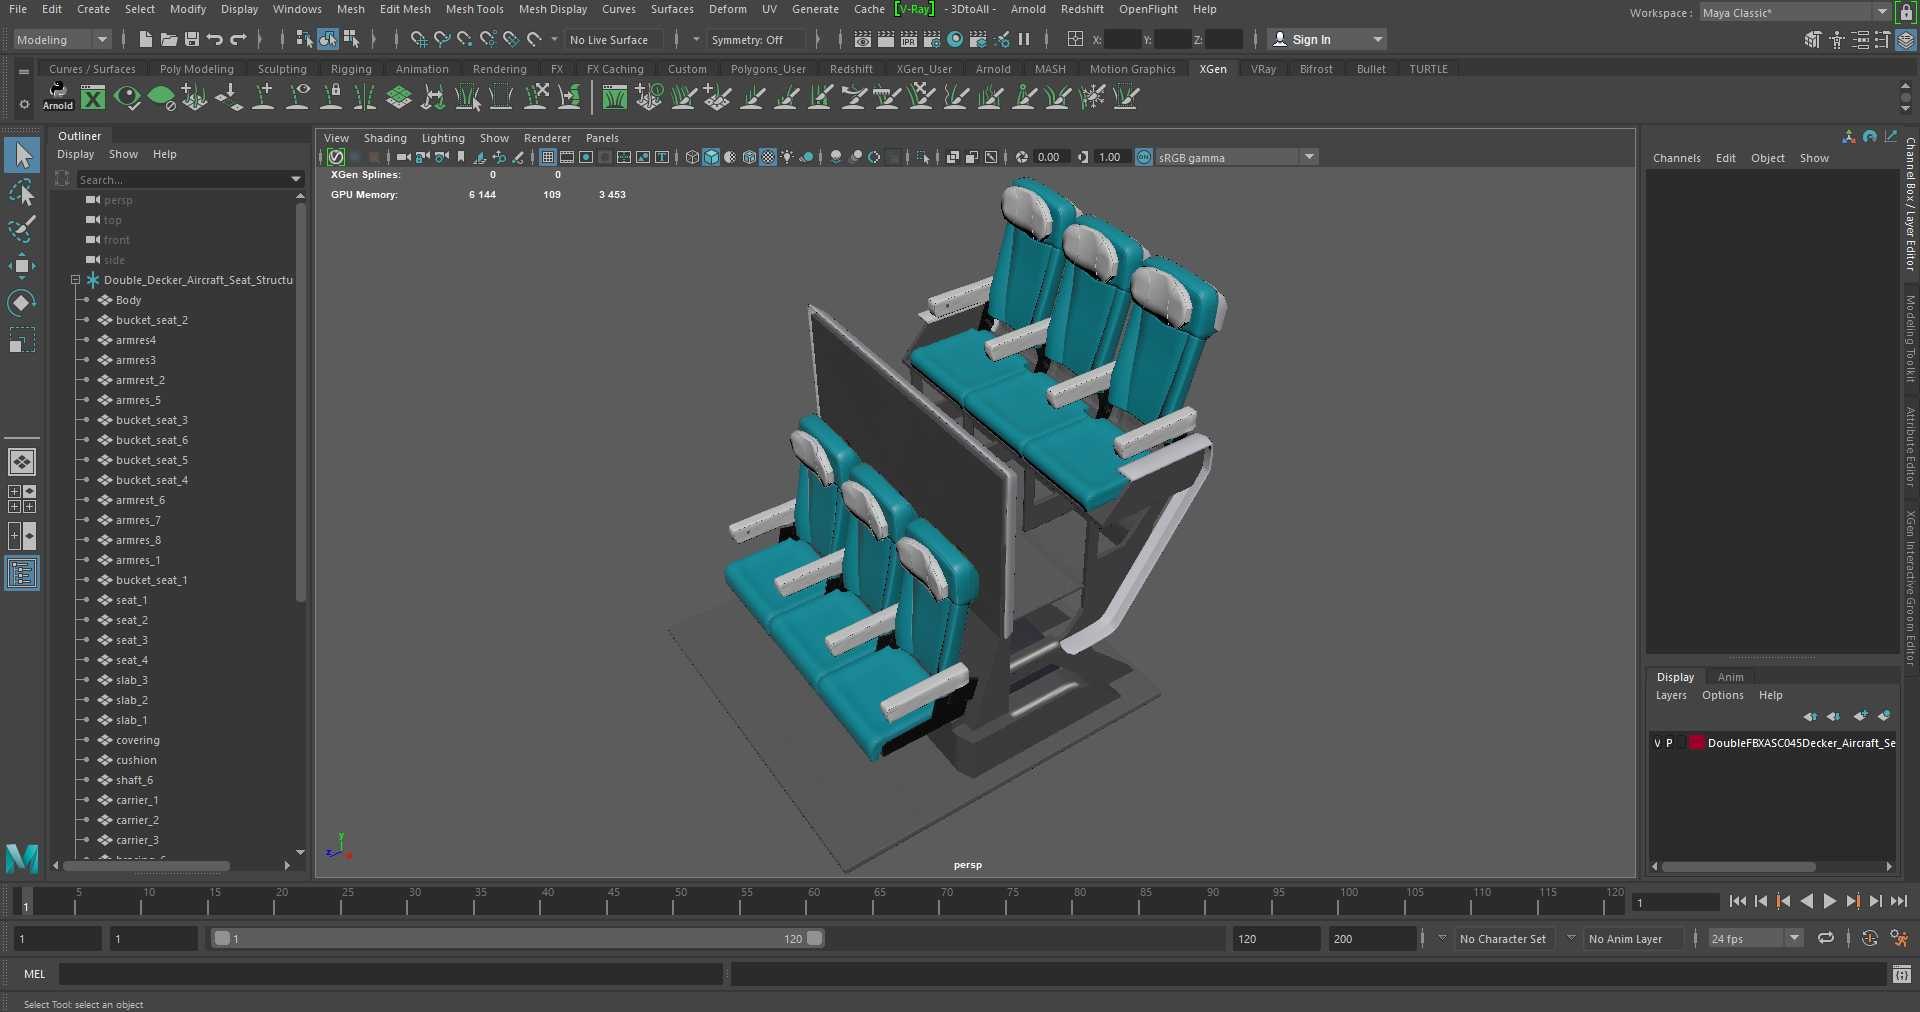This screenshot has width=1920, height=1012.
Task: Collapse Double_Decker_Aircraft_Seat_Structu group
Action: 76,280
